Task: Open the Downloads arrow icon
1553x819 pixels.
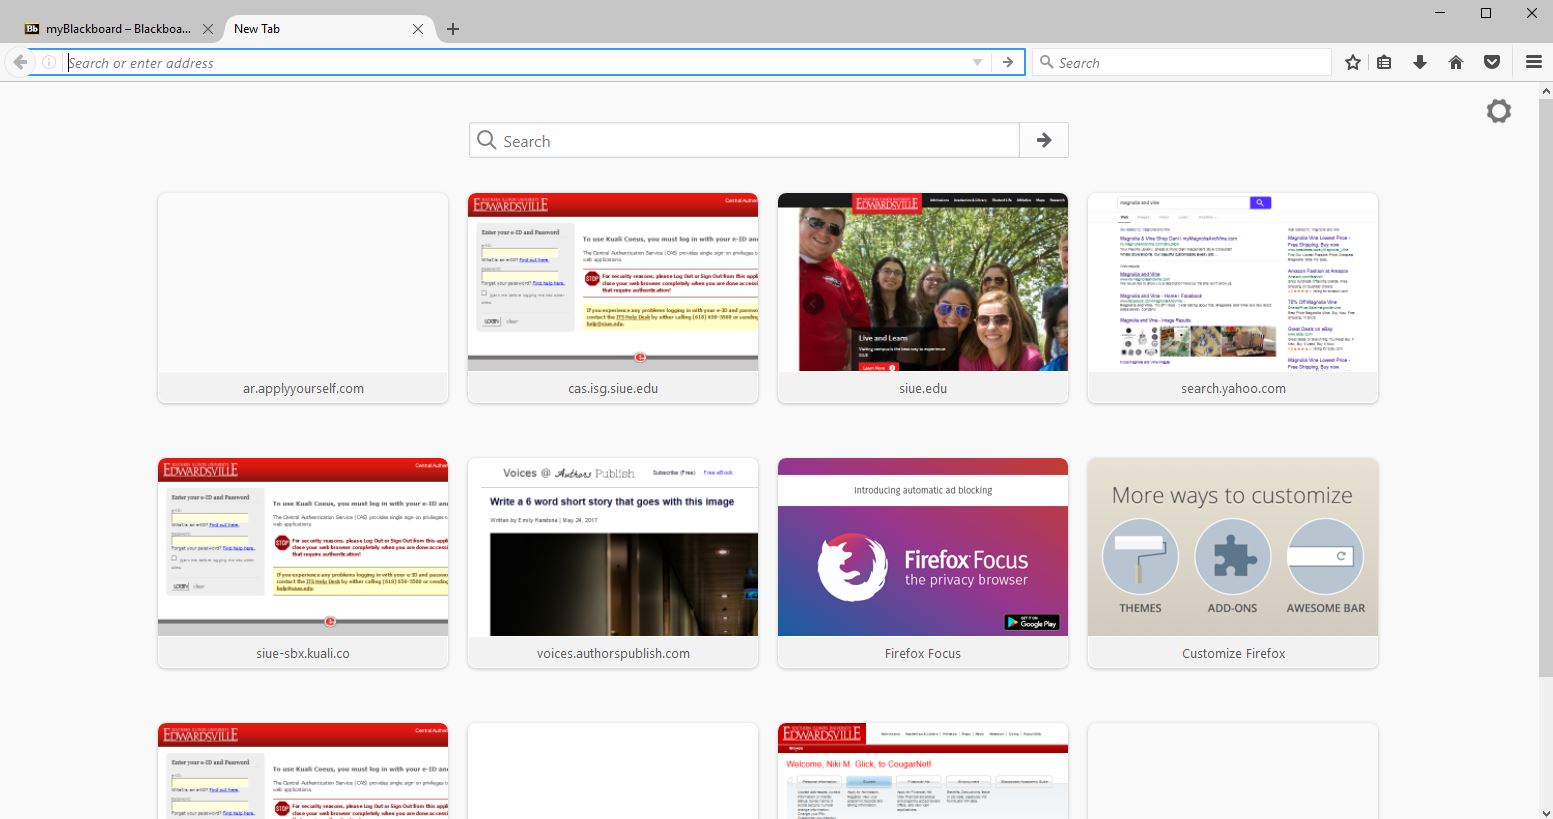Action: tap(1419, 62)
